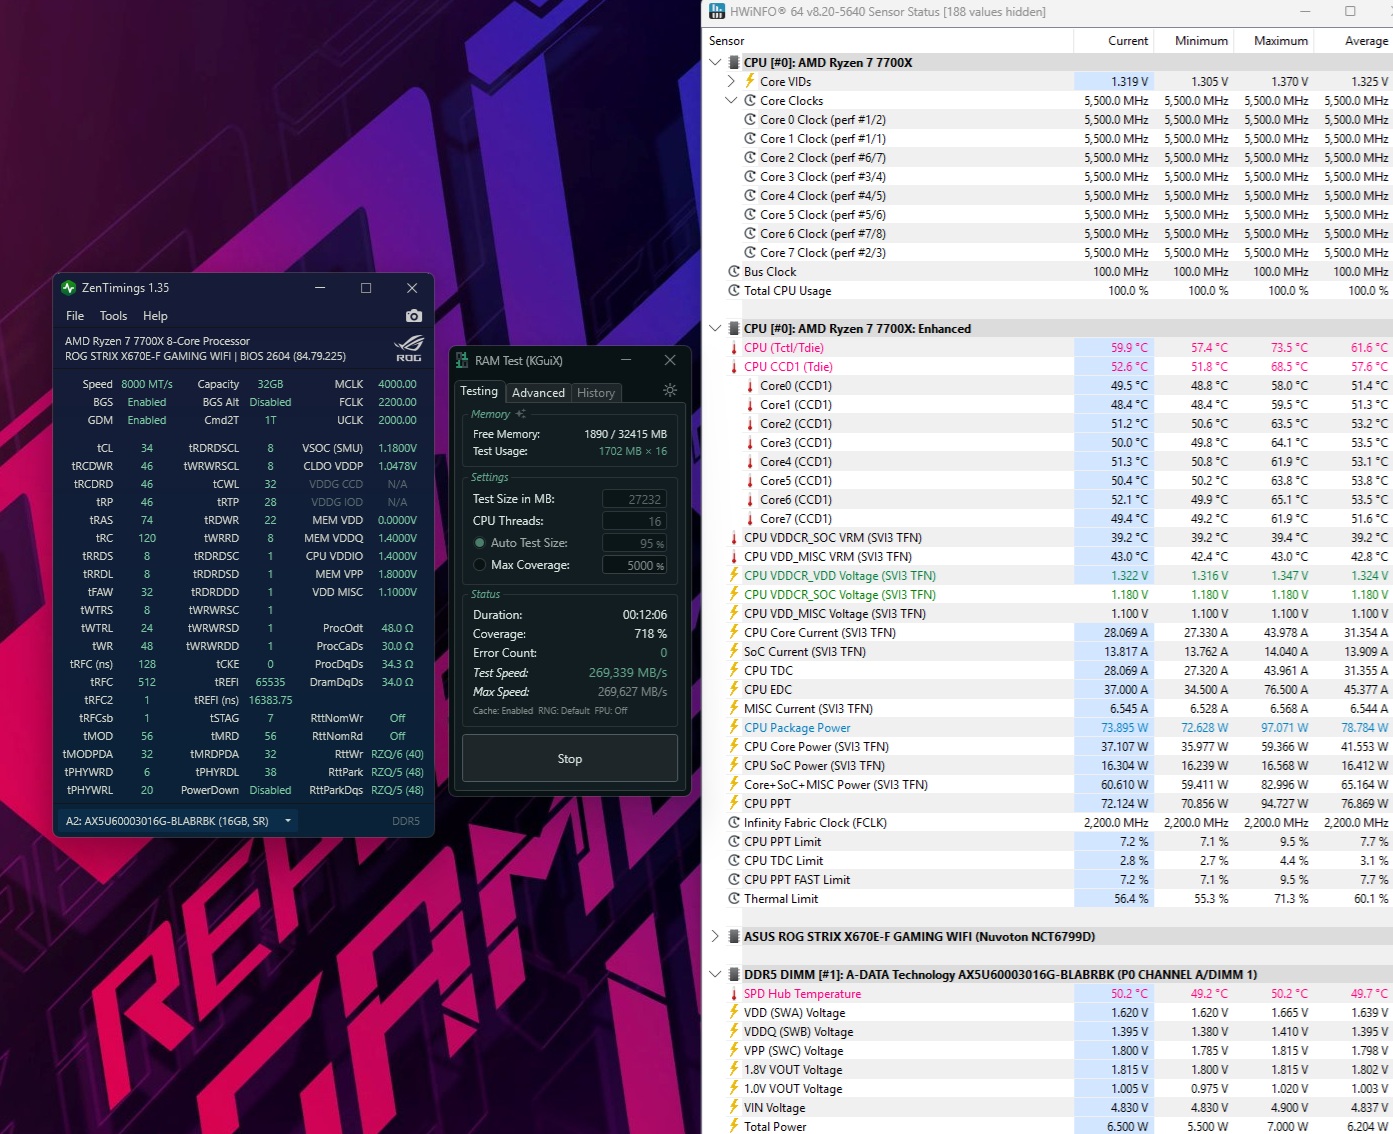Click the lightning icon beside VDD (SWA) Voltage

coord(734,1013)
